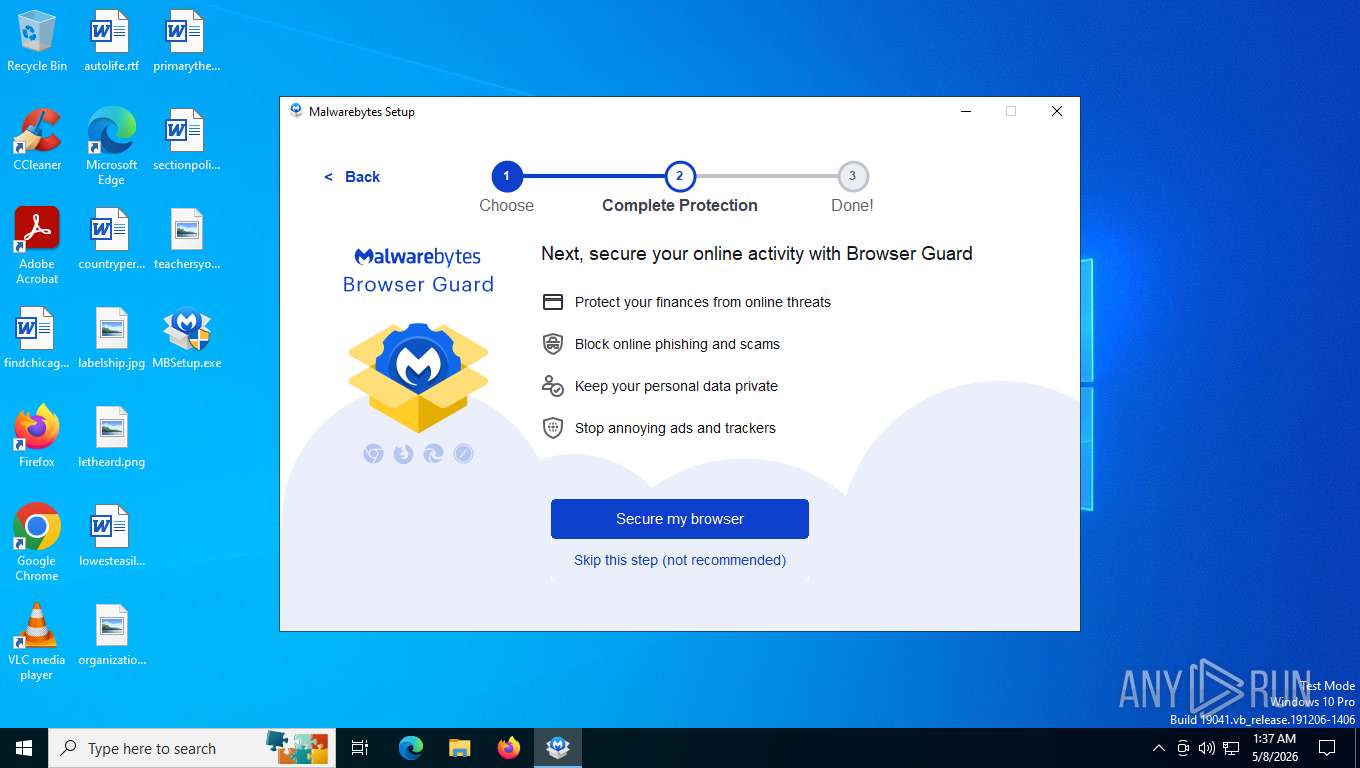Click the Secure my browser button

tap(680, 519)
